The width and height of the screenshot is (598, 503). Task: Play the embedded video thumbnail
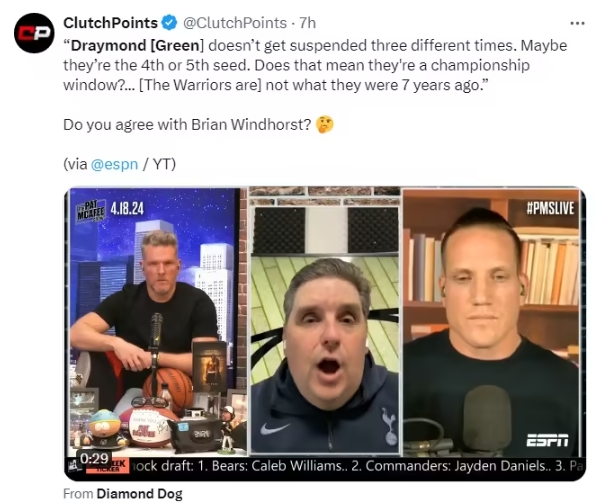click(325, 334)
